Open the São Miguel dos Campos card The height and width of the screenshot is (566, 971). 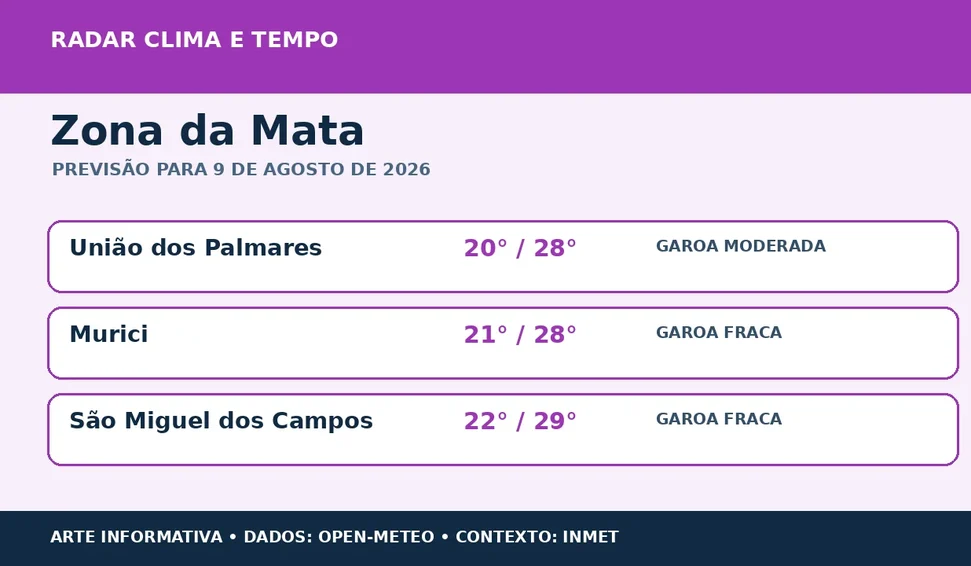click(x=503, y=430)
